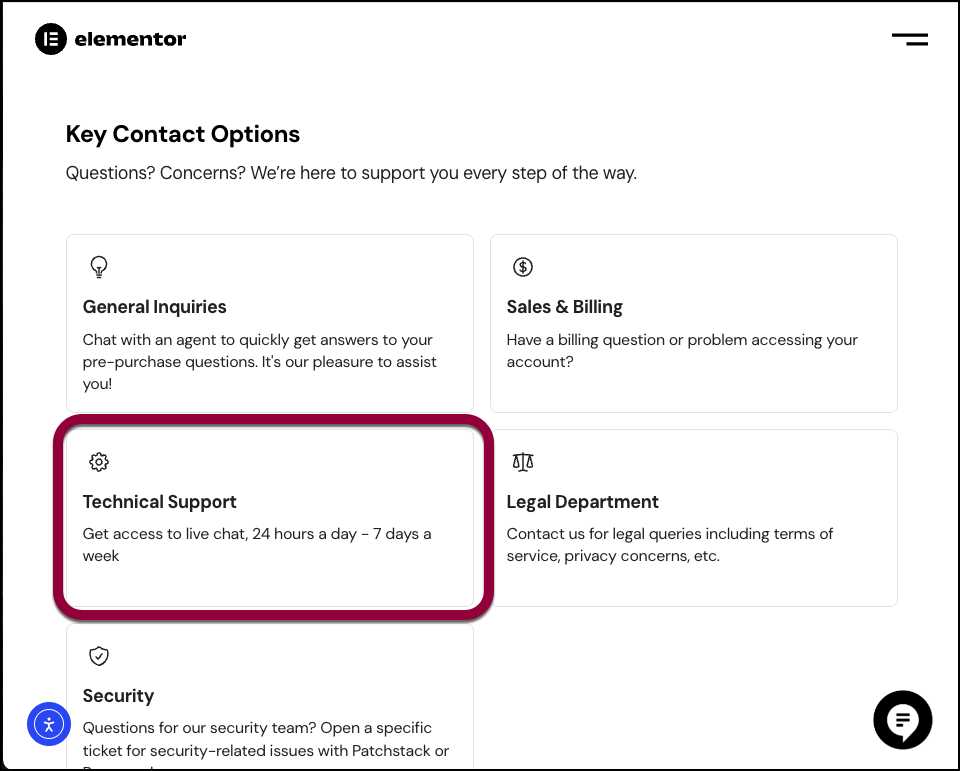Screen dimensions: 960x771
Task: Open the Security heading
Action: pyautogui.click(x=118, y=696)
